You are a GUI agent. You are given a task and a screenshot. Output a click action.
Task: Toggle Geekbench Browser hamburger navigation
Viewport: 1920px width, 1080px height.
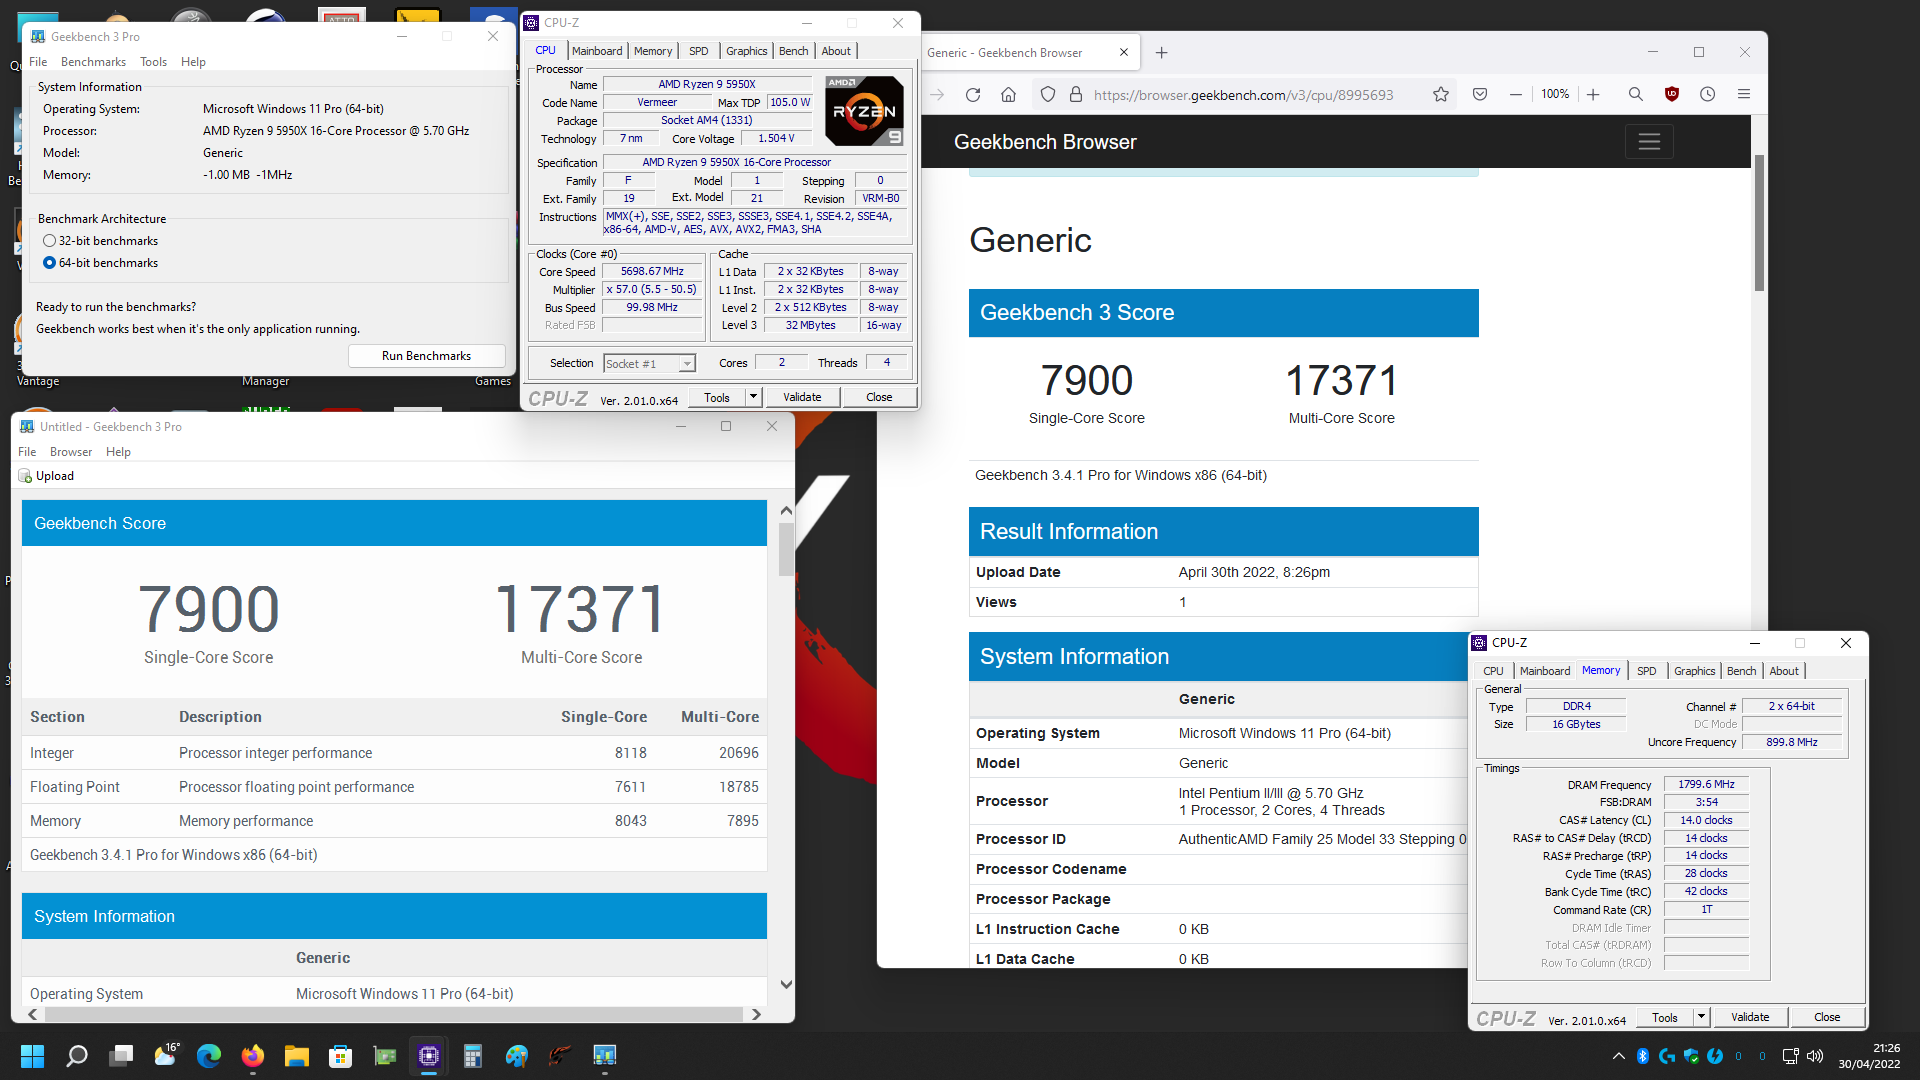click(x=1649, y=142)
